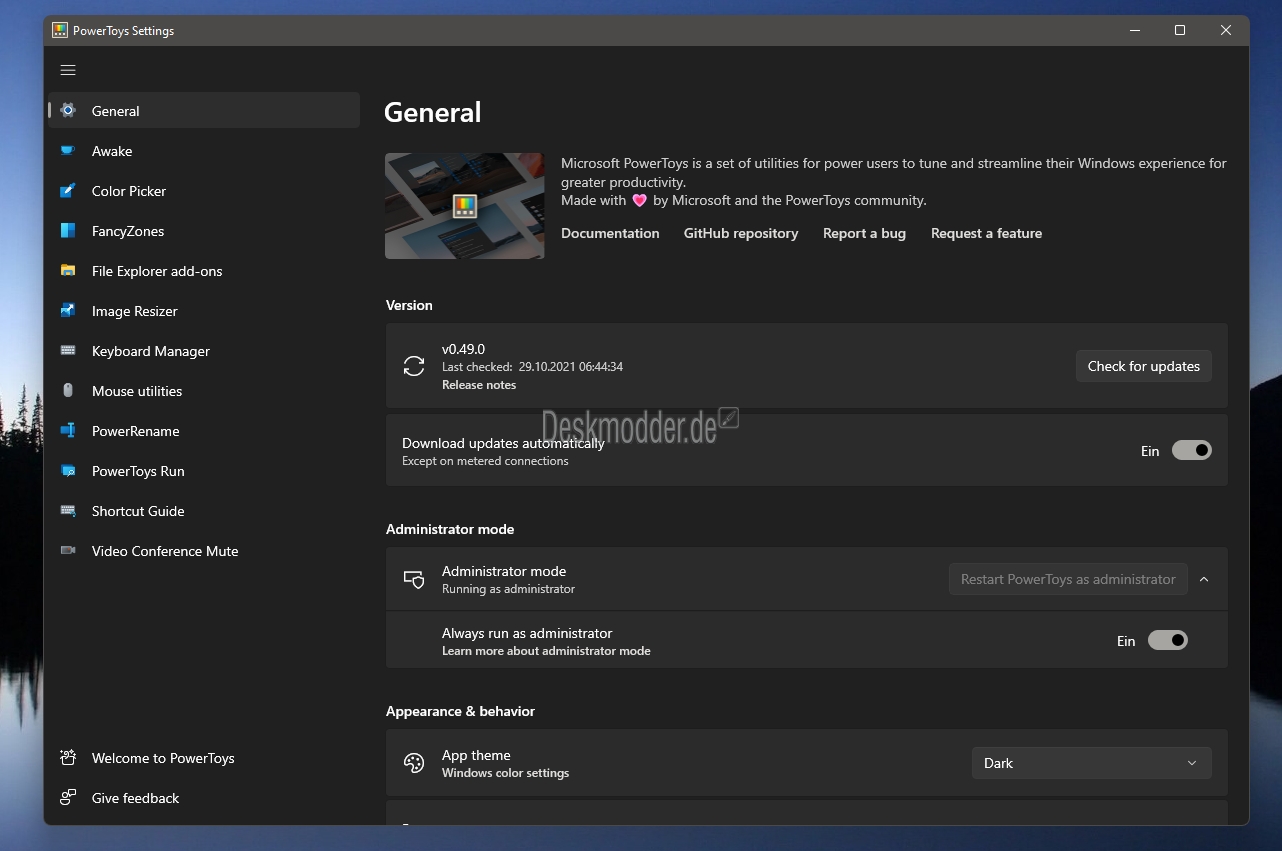Select Mouse utilities in the sidebar
Image resolution: width=1282 pixels, height=851 pixels.
pyautogui.click(x=204, y=391)
